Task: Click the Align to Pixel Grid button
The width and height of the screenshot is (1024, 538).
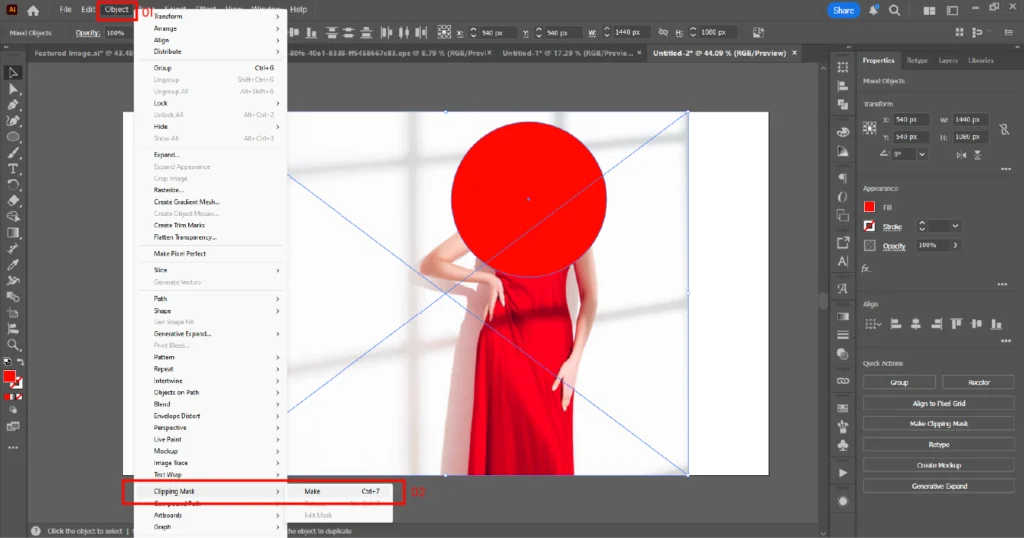Action: tap(938, 404)
